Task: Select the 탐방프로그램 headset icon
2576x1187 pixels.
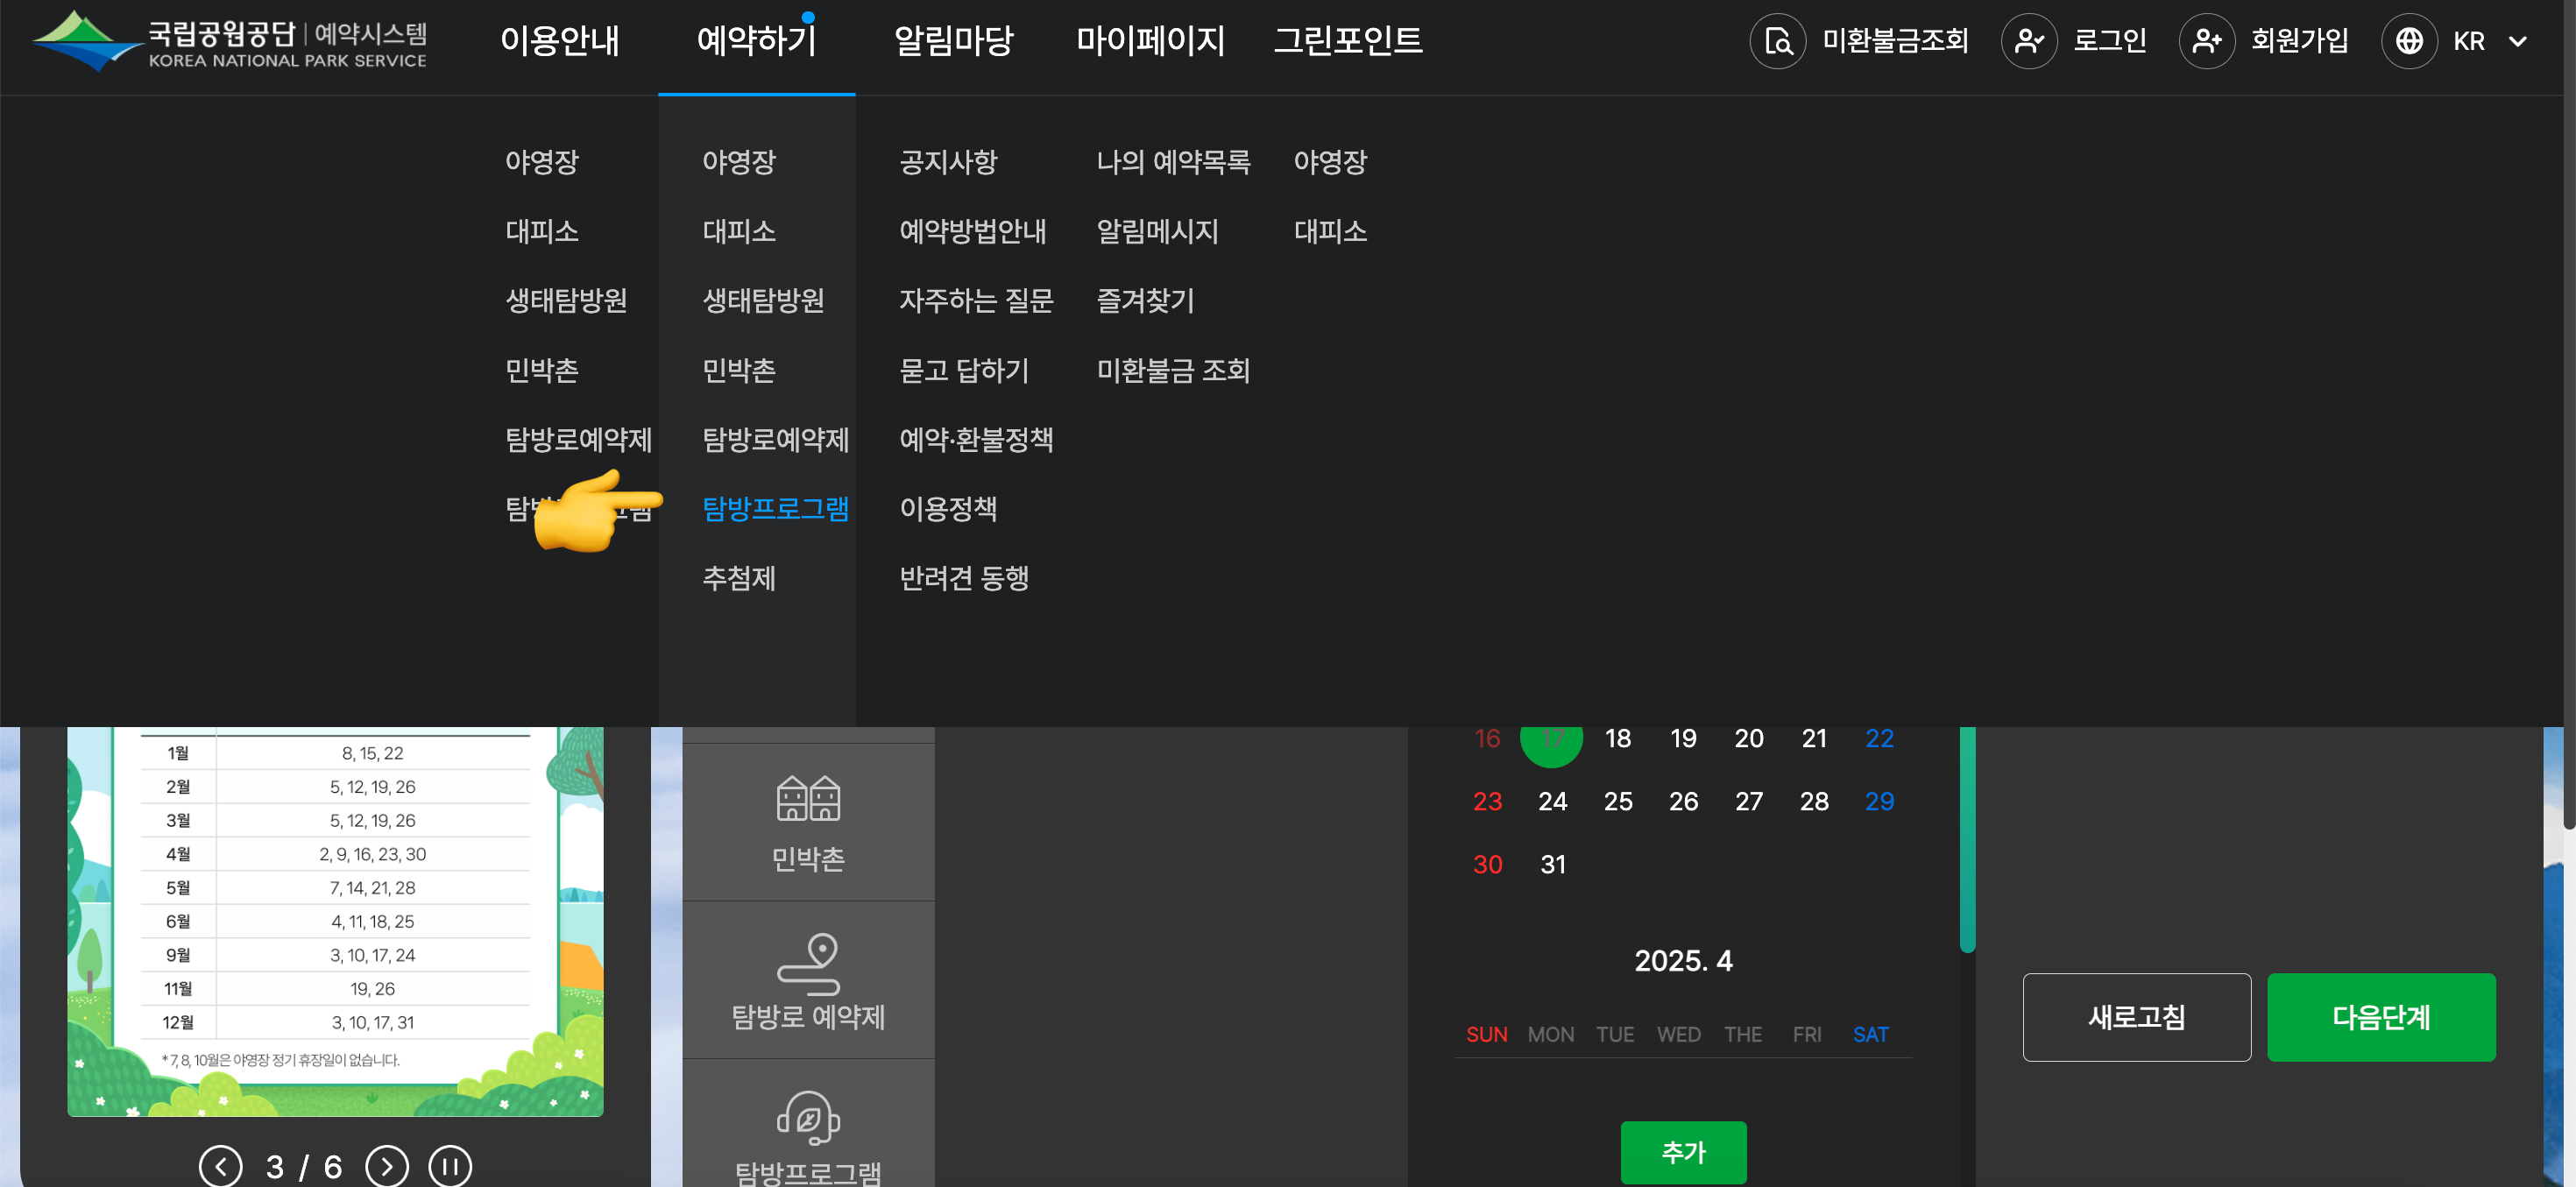Action: tap(808, 1119)
